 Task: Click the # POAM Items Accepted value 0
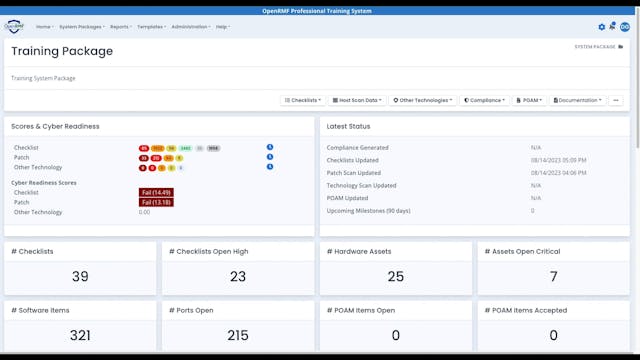coord(553,335)
